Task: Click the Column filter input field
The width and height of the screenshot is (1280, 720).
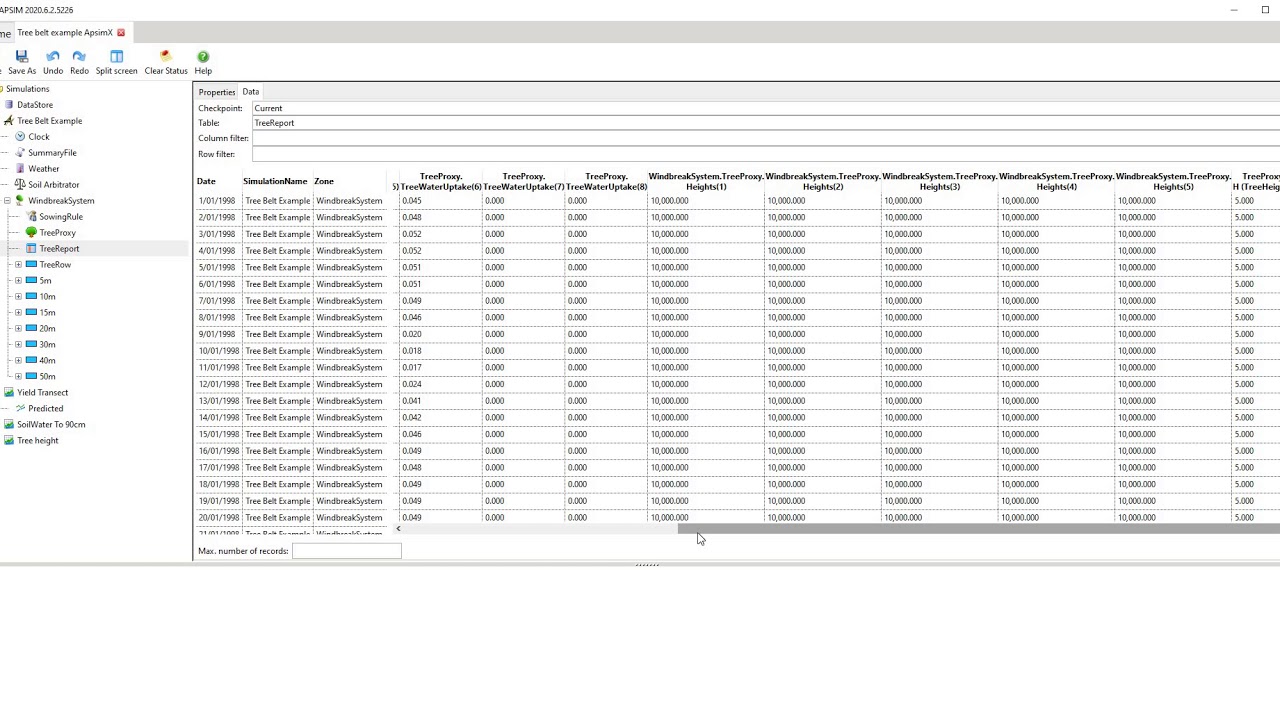Action: pyautogui.click(x=765, y=138)
